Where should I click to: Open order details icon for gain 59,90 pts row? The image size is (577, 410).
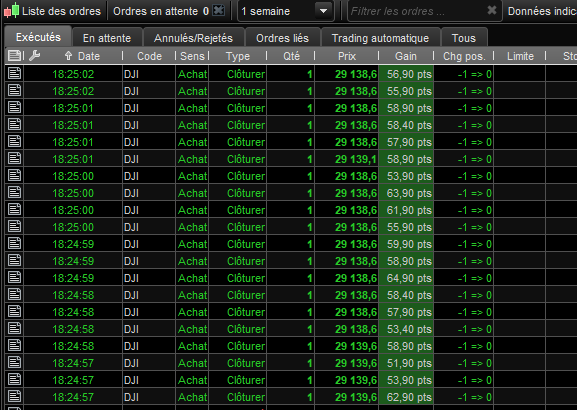(x=14, y=244)
